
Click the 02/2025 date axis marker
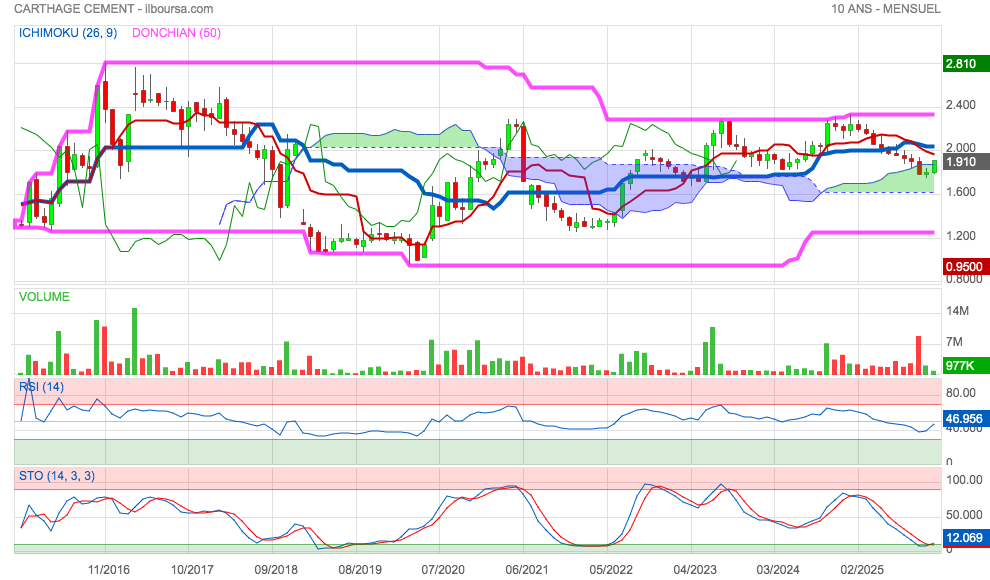tap(862, 569)
